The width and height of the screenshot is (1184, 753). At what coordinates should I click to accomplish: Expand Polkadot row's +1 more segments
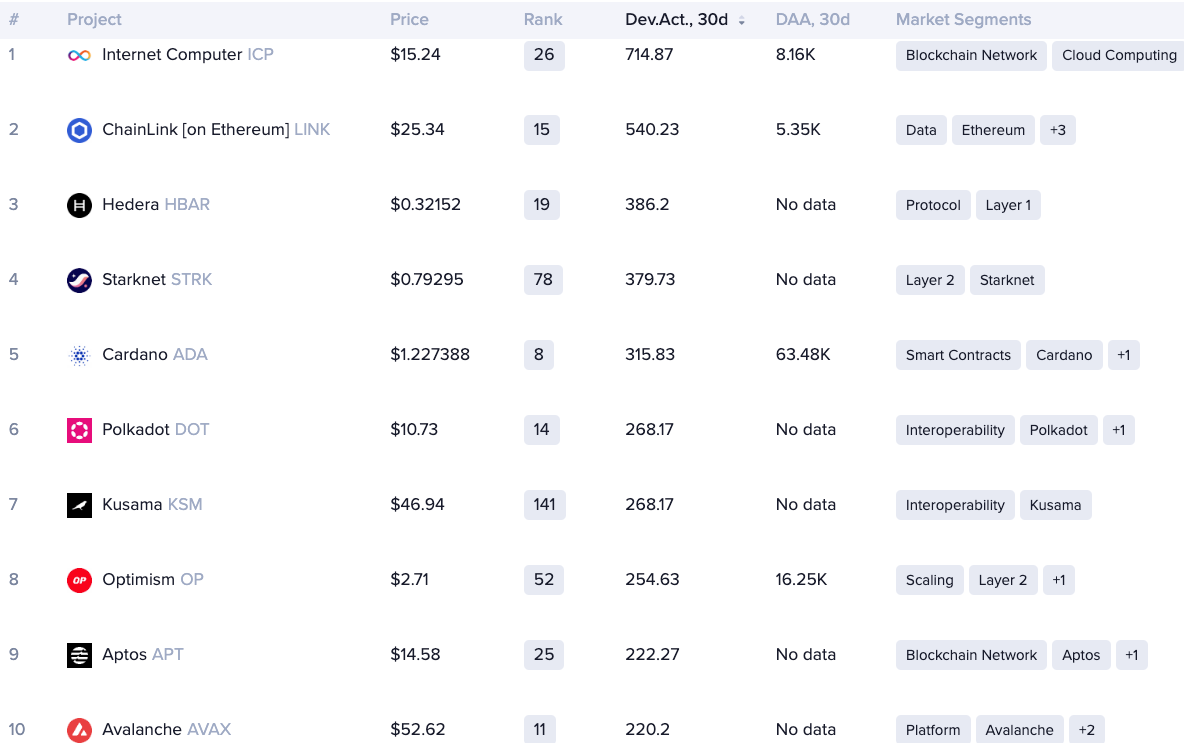pyautogui.click(x=1118, y=430)
